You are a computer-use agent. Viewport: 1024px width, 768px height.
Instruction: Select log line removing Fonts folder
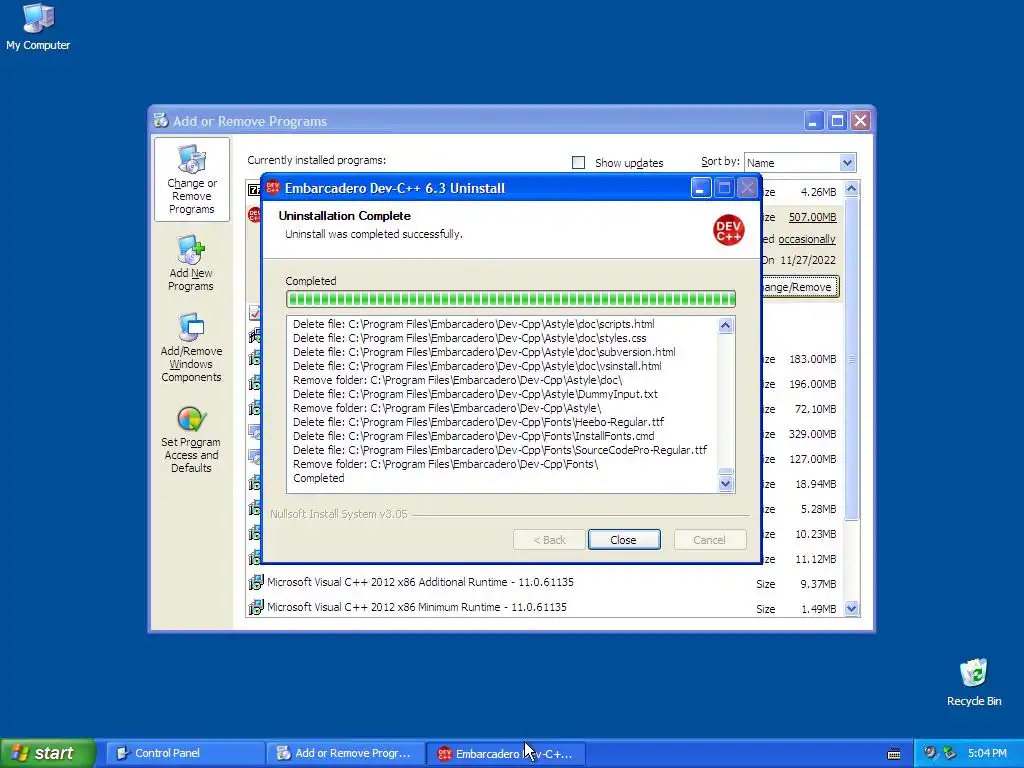click(x=445, y=464)
